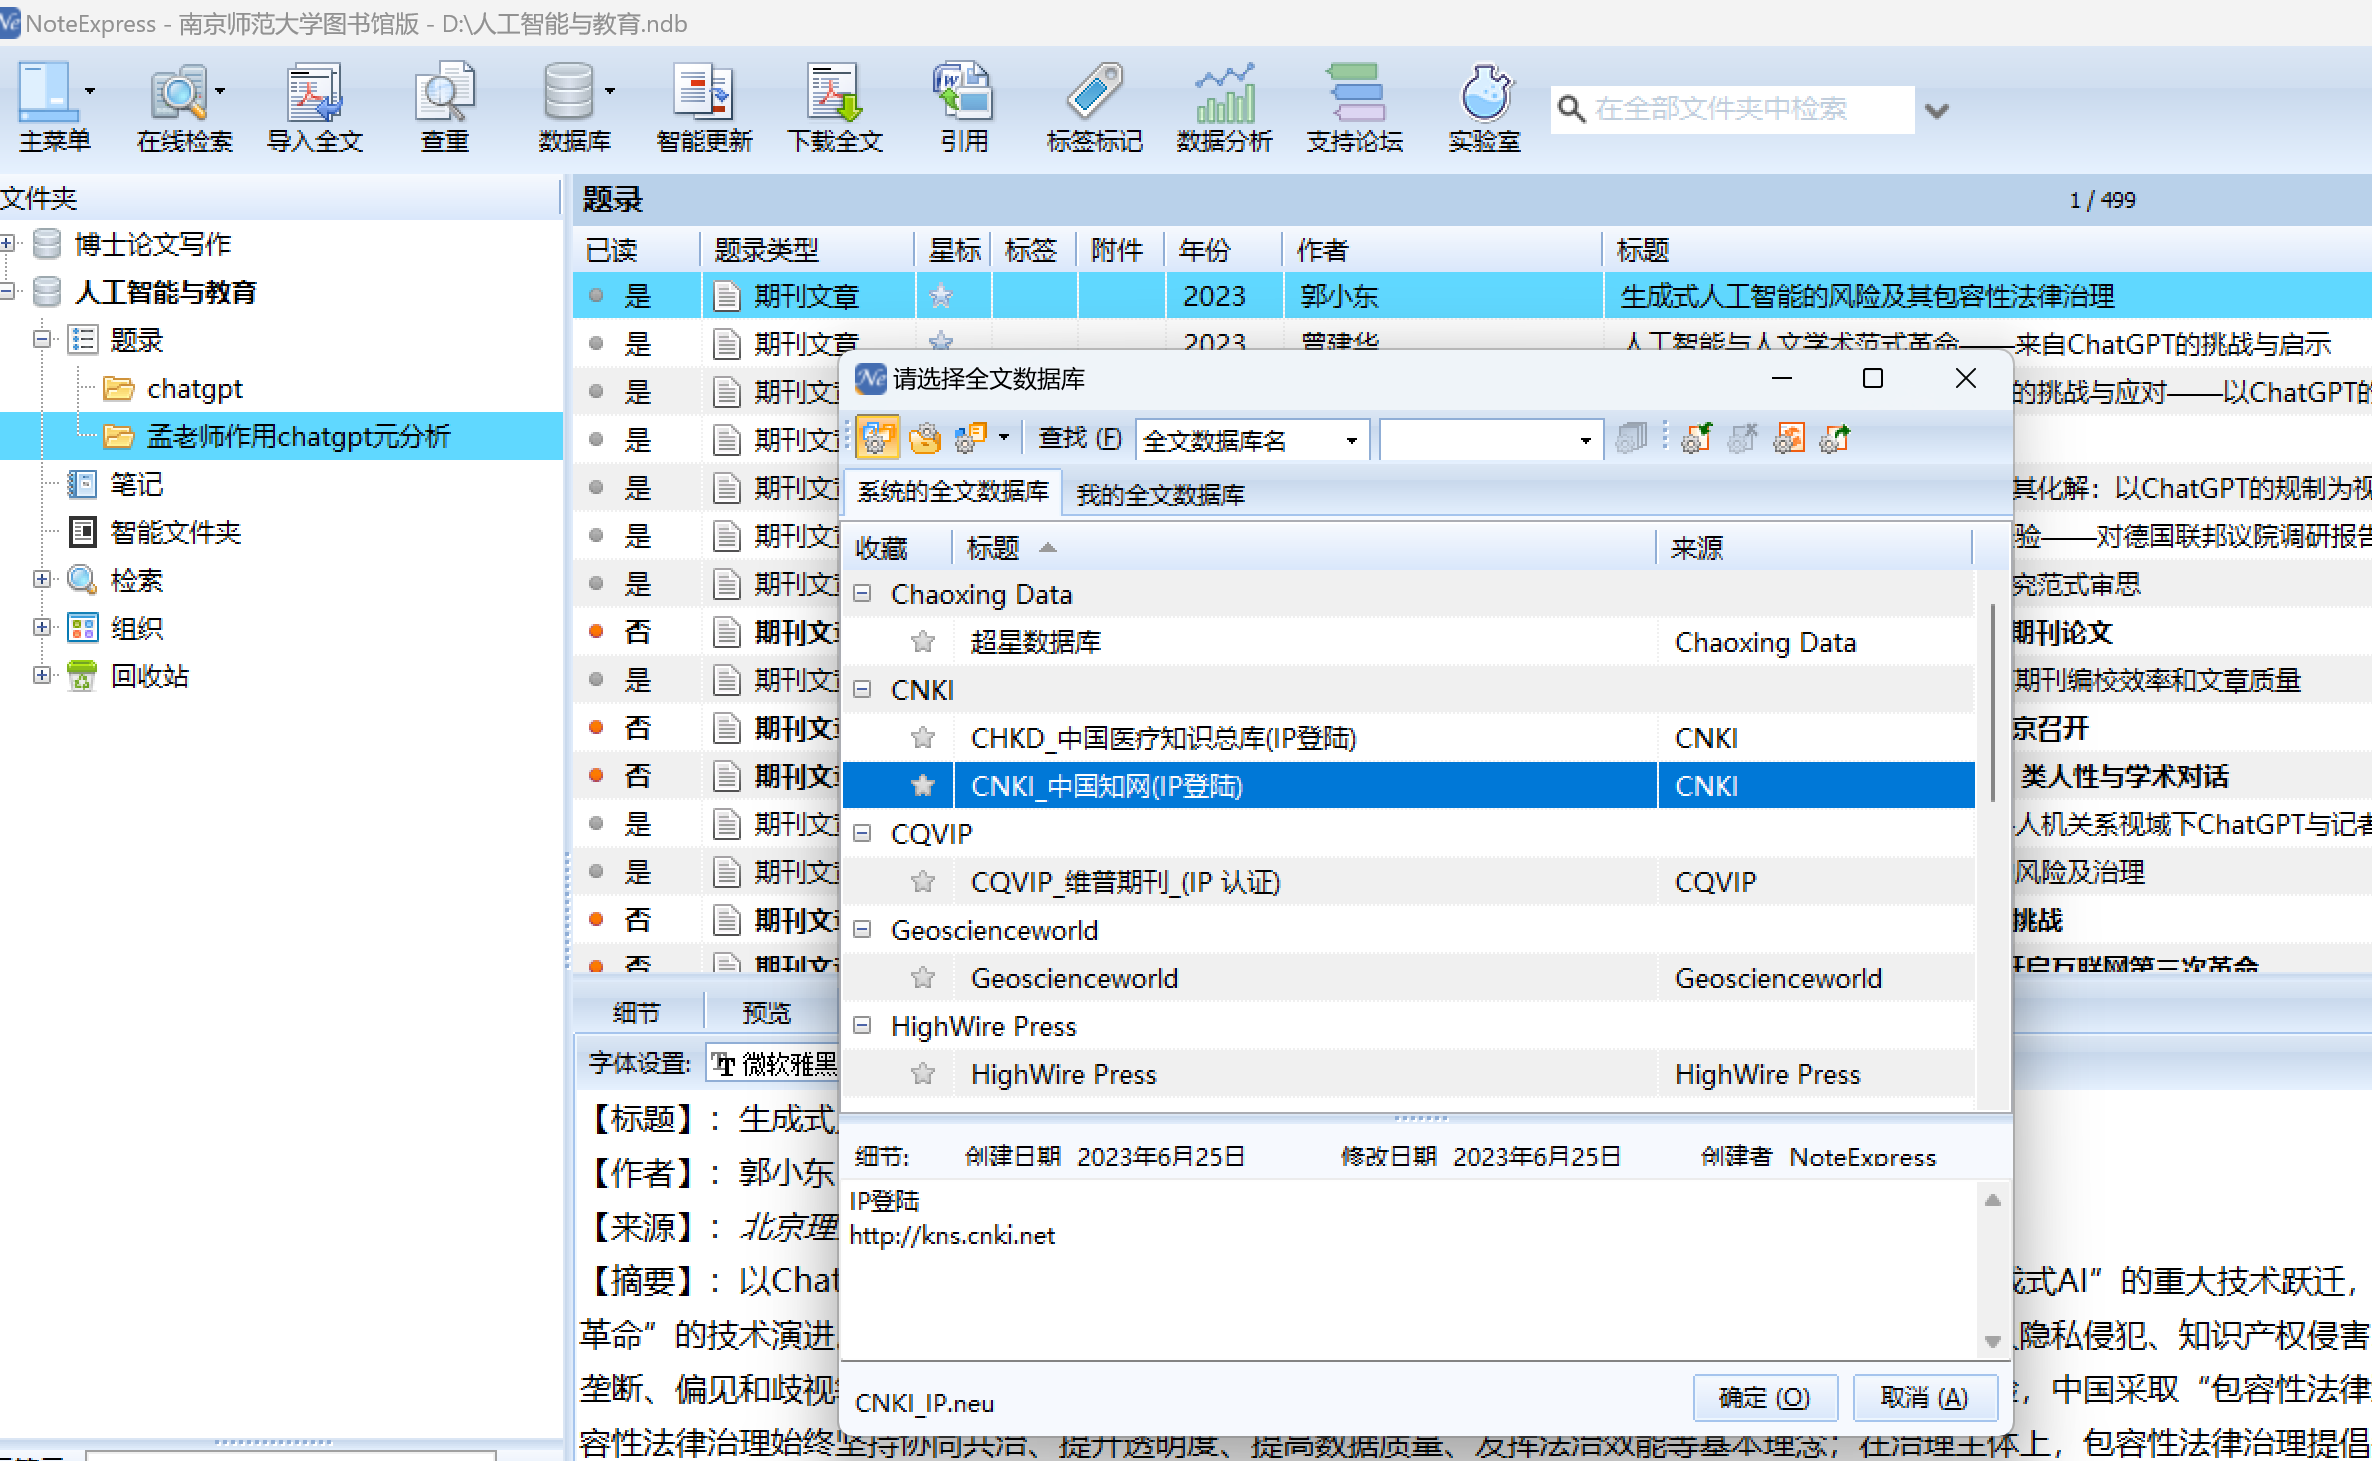This screenshot has width=2372, height=1461.
Task: Switch to 我的全文数据库 tab
Action: pyautogui.click(x=1160, y=494)
